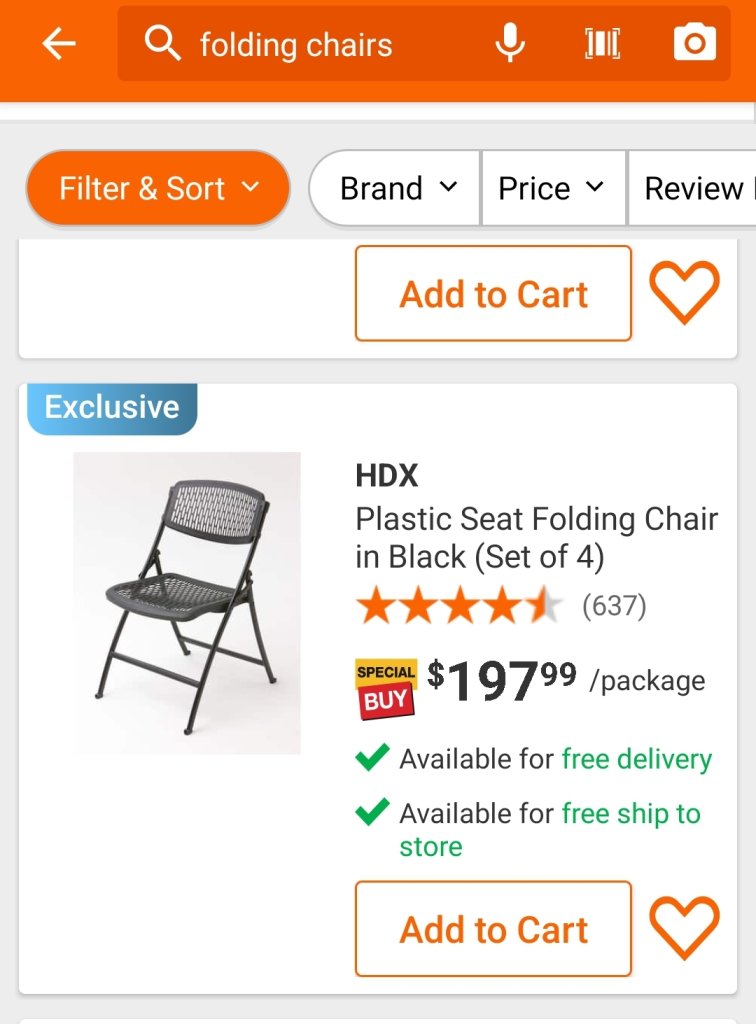View the 637 star ratings

click(500, 606)
